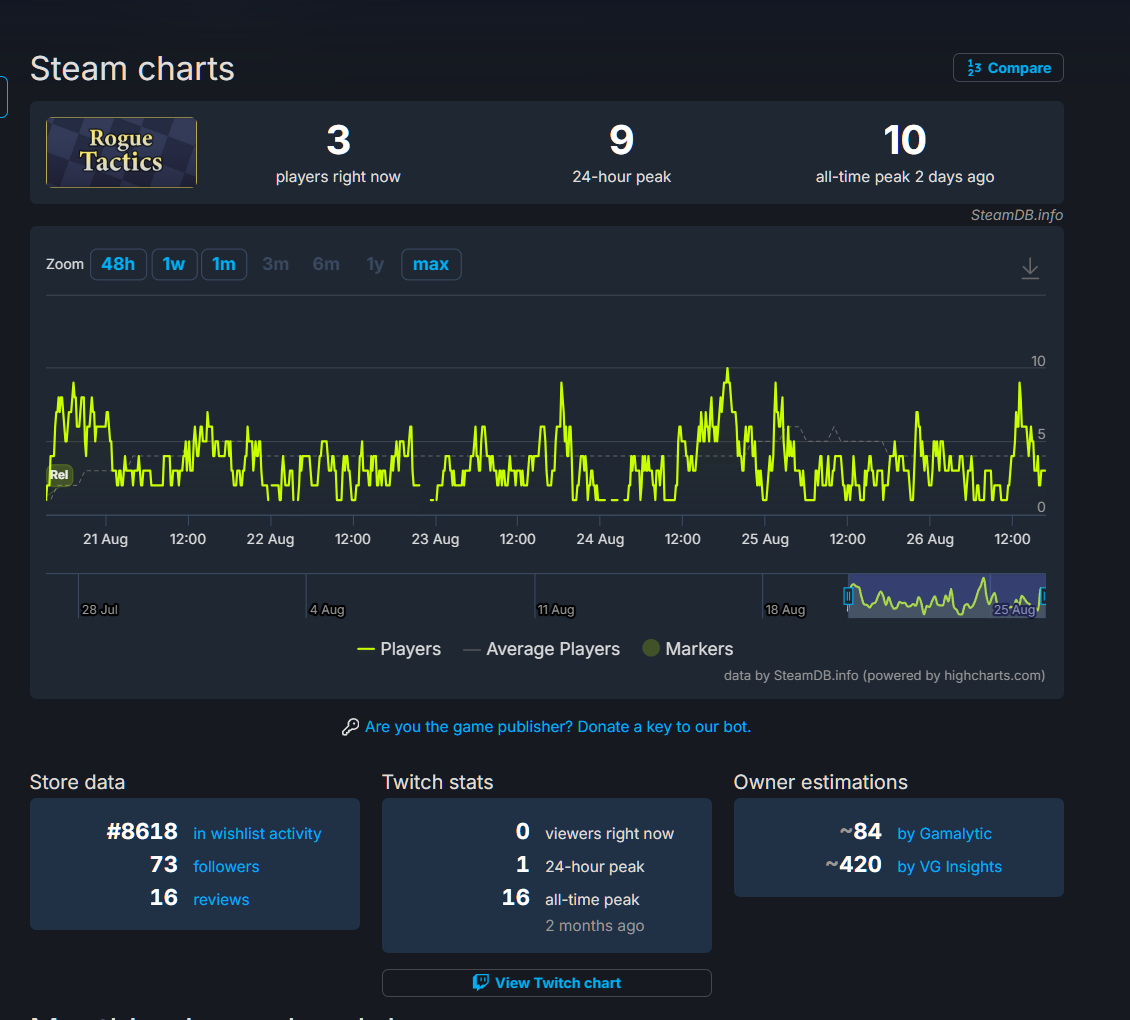Viewport: 1130px width, 1020px height.
Task: Click the Compare ranking icon
Action: coord(974,68)
